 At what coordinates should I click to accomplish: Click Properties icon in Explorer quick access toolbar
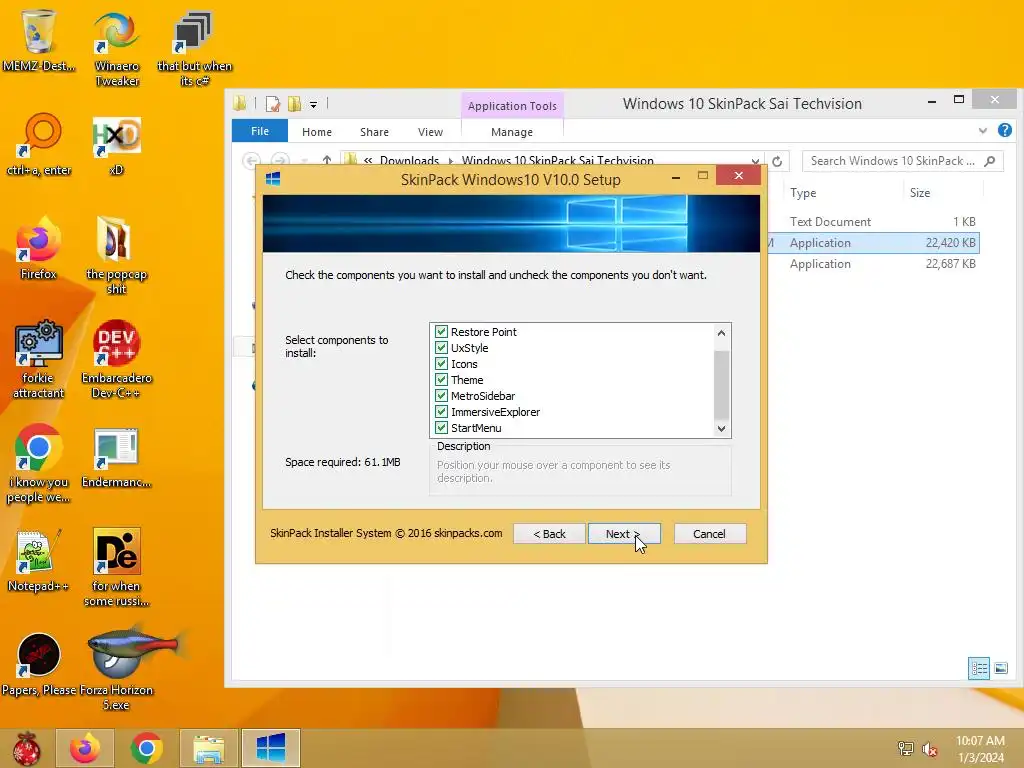pos(272,104)
